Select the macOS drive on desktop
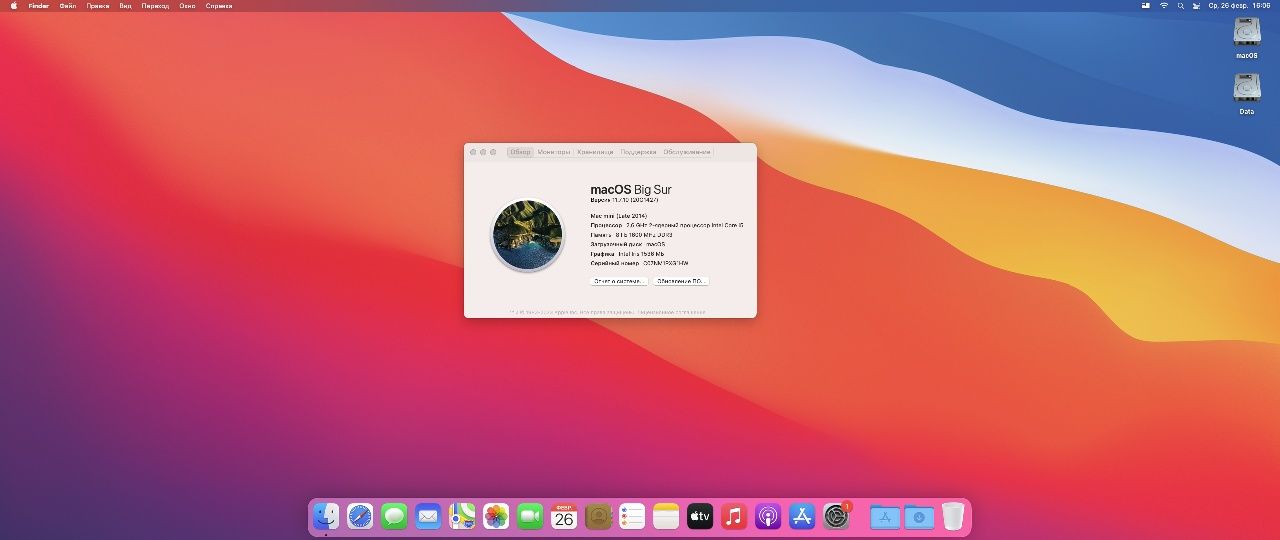This screenshot has width=1280, height=540. (x=1246, y=37)
